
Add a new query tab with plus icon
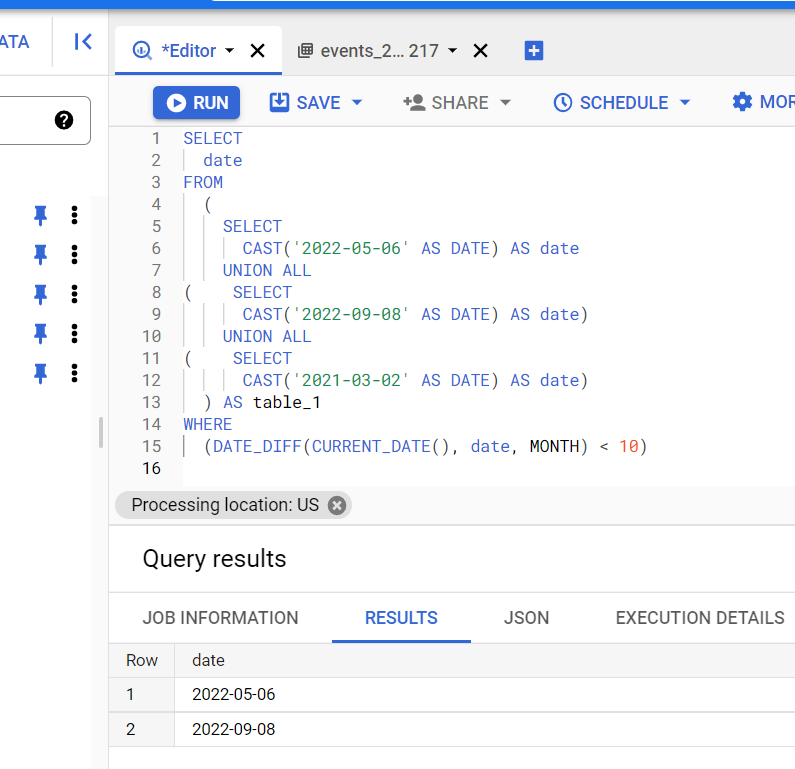coord(534,51)
